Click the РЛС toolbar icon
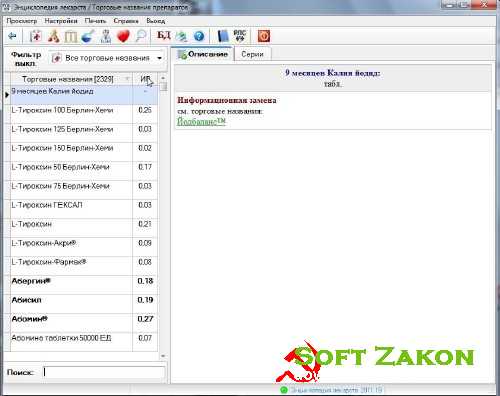Image resolution: width=500 pixels, height=396 pixels. 240,36
